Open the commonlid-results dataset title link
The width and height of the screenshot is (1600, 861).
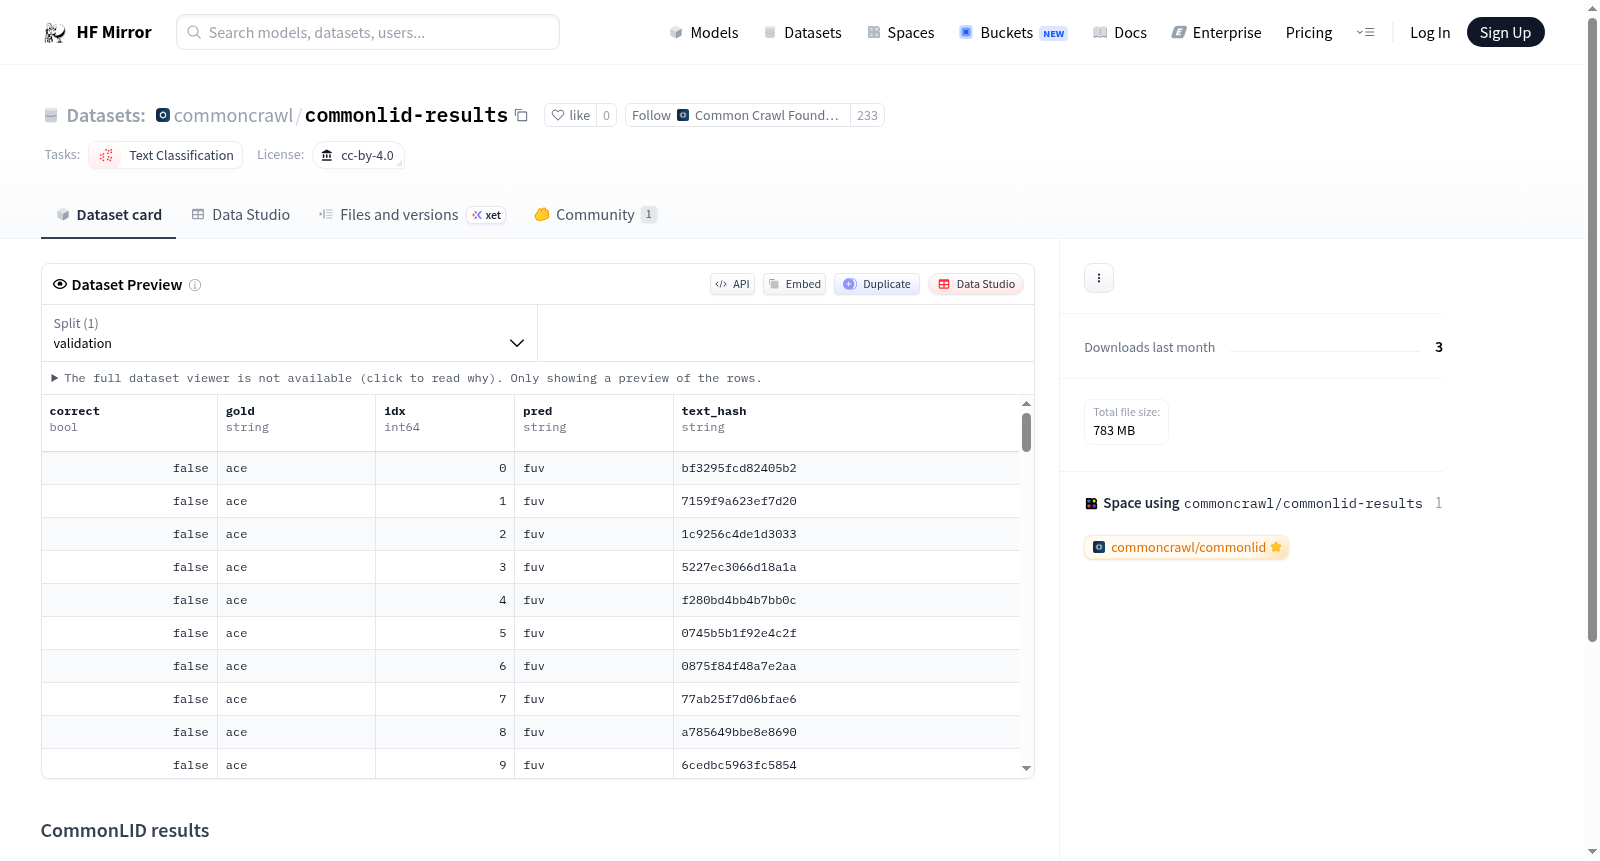pyautogui.click(x=406, y=115)
